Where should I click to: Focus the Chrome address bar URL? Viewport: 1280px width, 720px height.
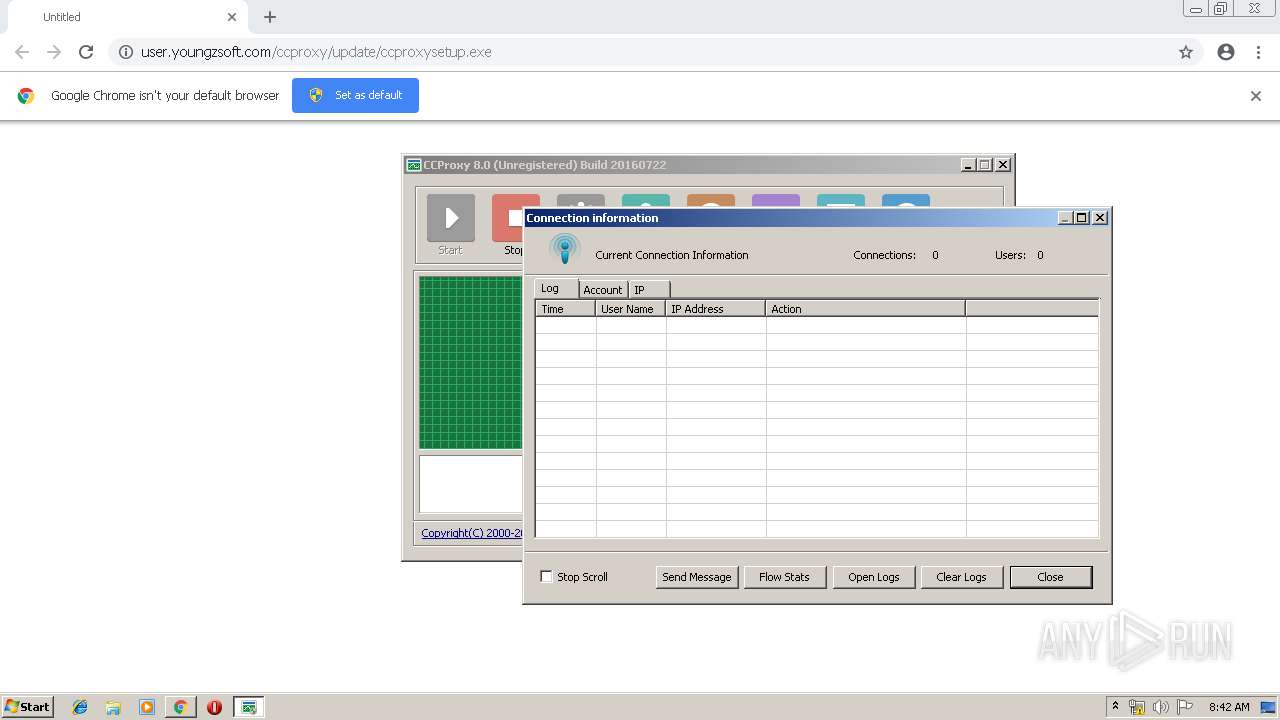[316, 52]
